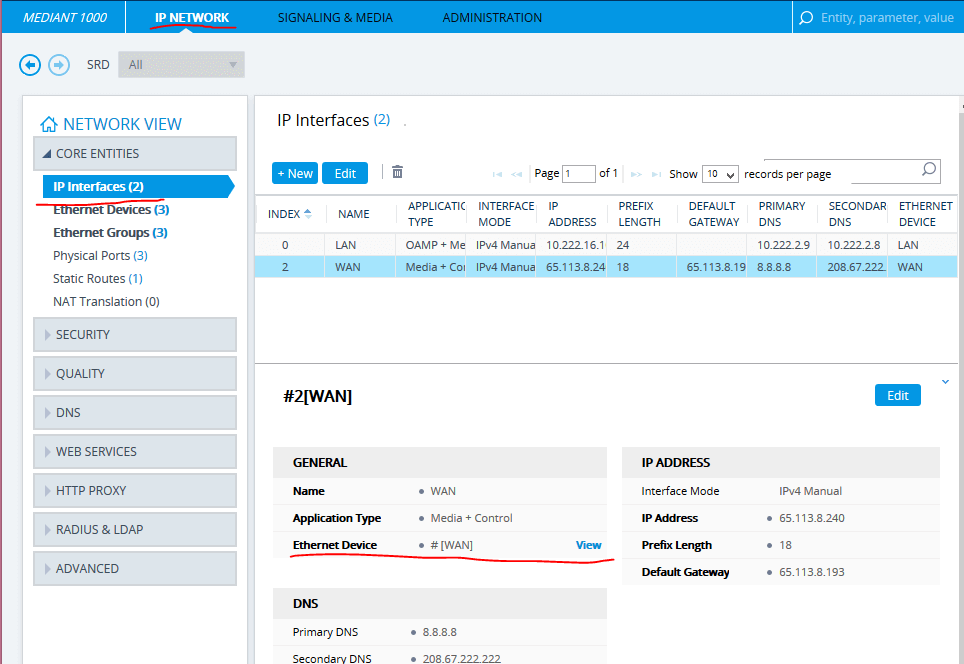
Task: Expand the RADIUS & LDAP section
Action: (x=135, y=530)
